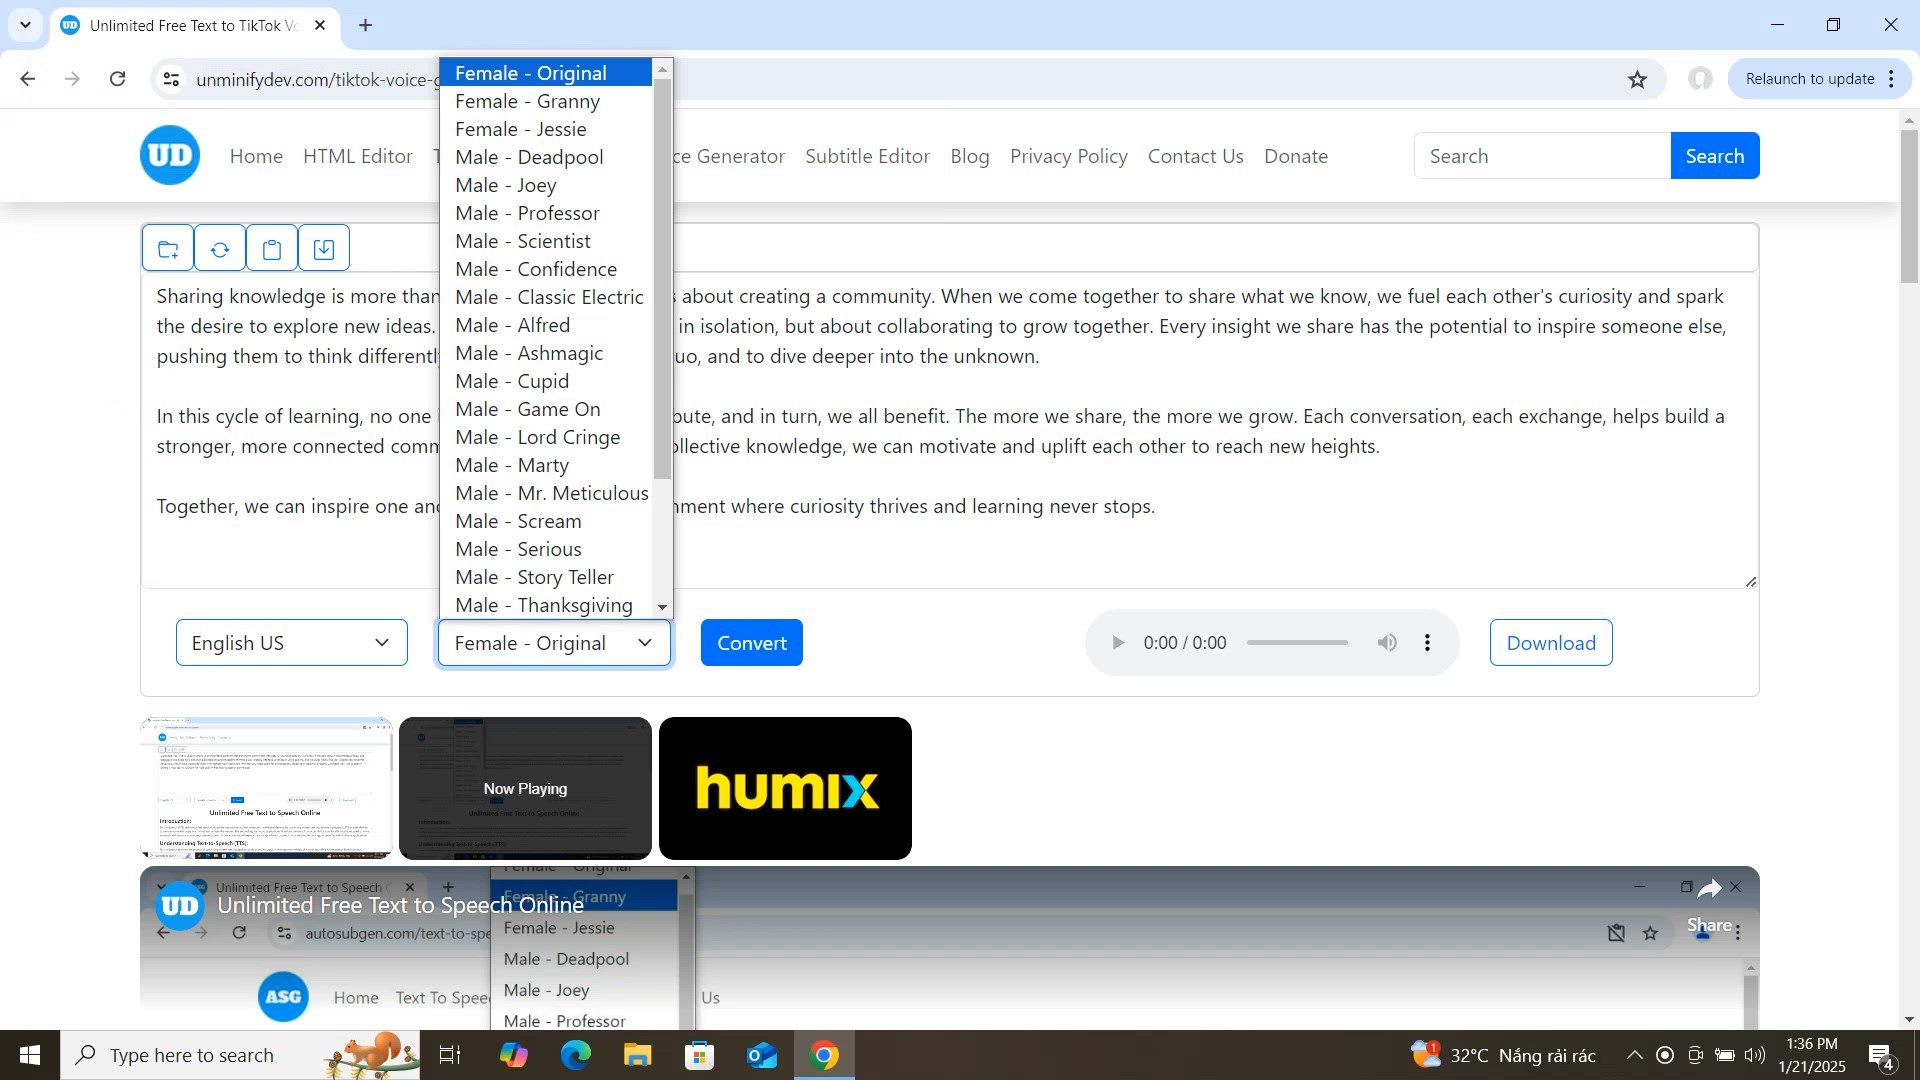This screenshot has height=1080, width=1920.
Task: Click the UD site logo
Action: [170, 155]
